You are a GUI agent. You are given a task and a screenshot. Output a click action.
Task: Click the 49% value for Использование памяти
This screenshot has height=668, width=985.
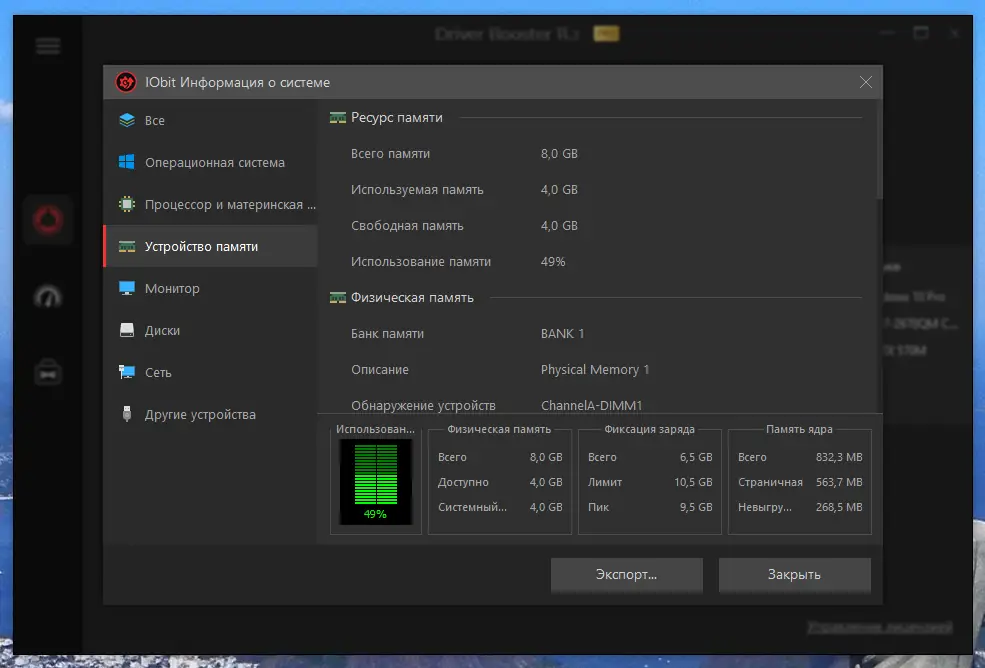coord(553,261)
